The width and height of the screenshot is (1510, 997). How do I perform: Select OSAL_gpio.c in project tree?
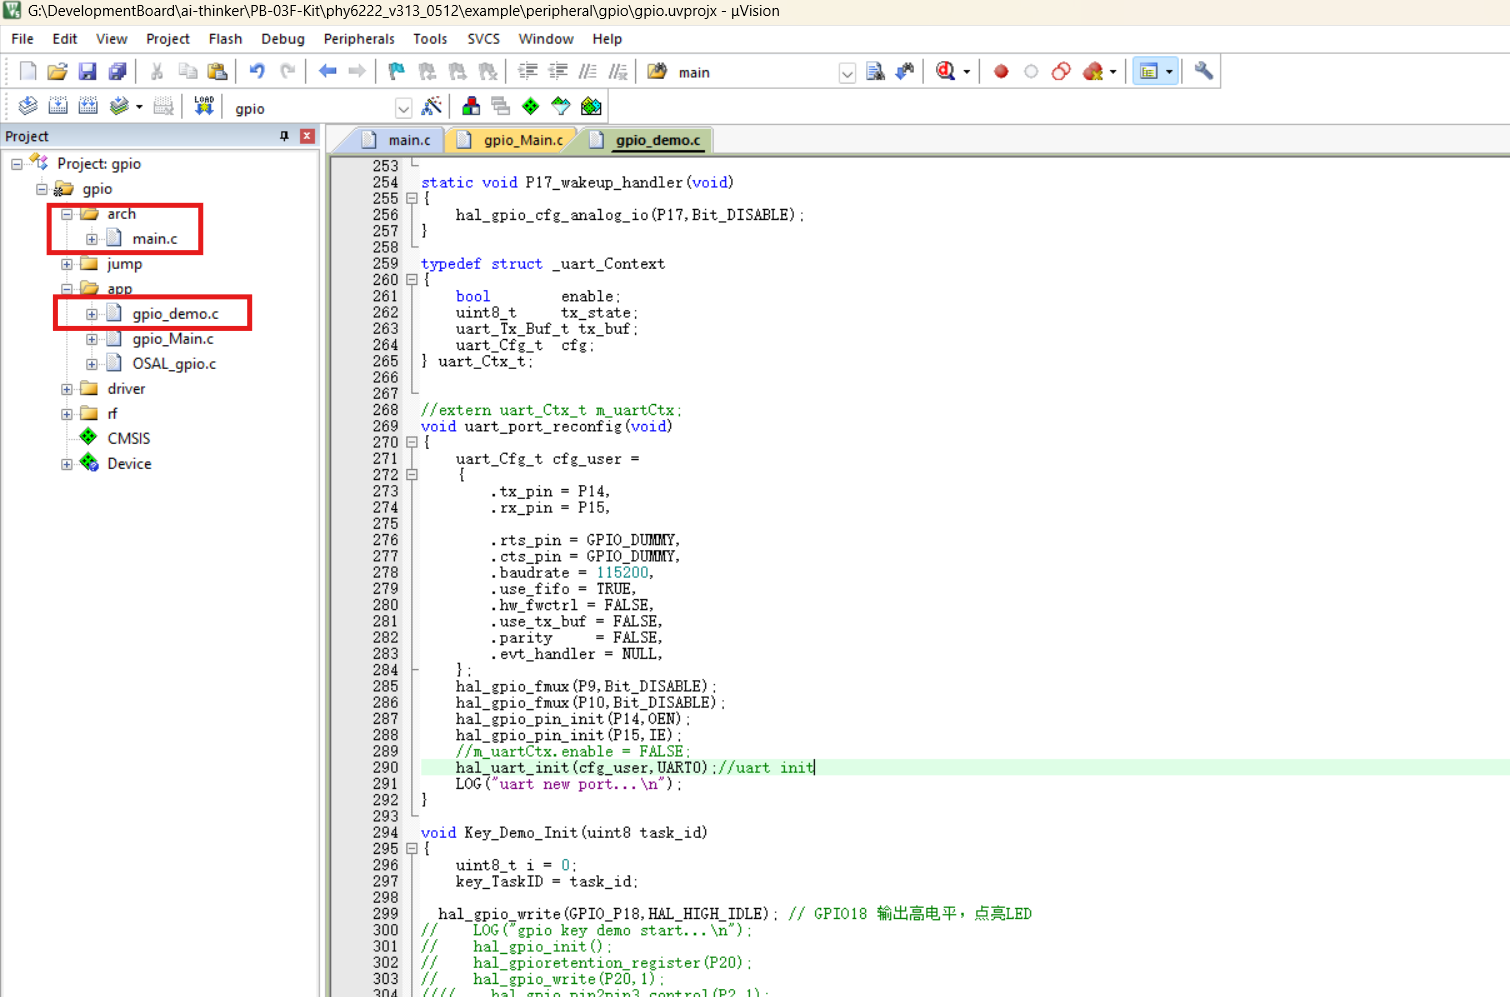174,364
